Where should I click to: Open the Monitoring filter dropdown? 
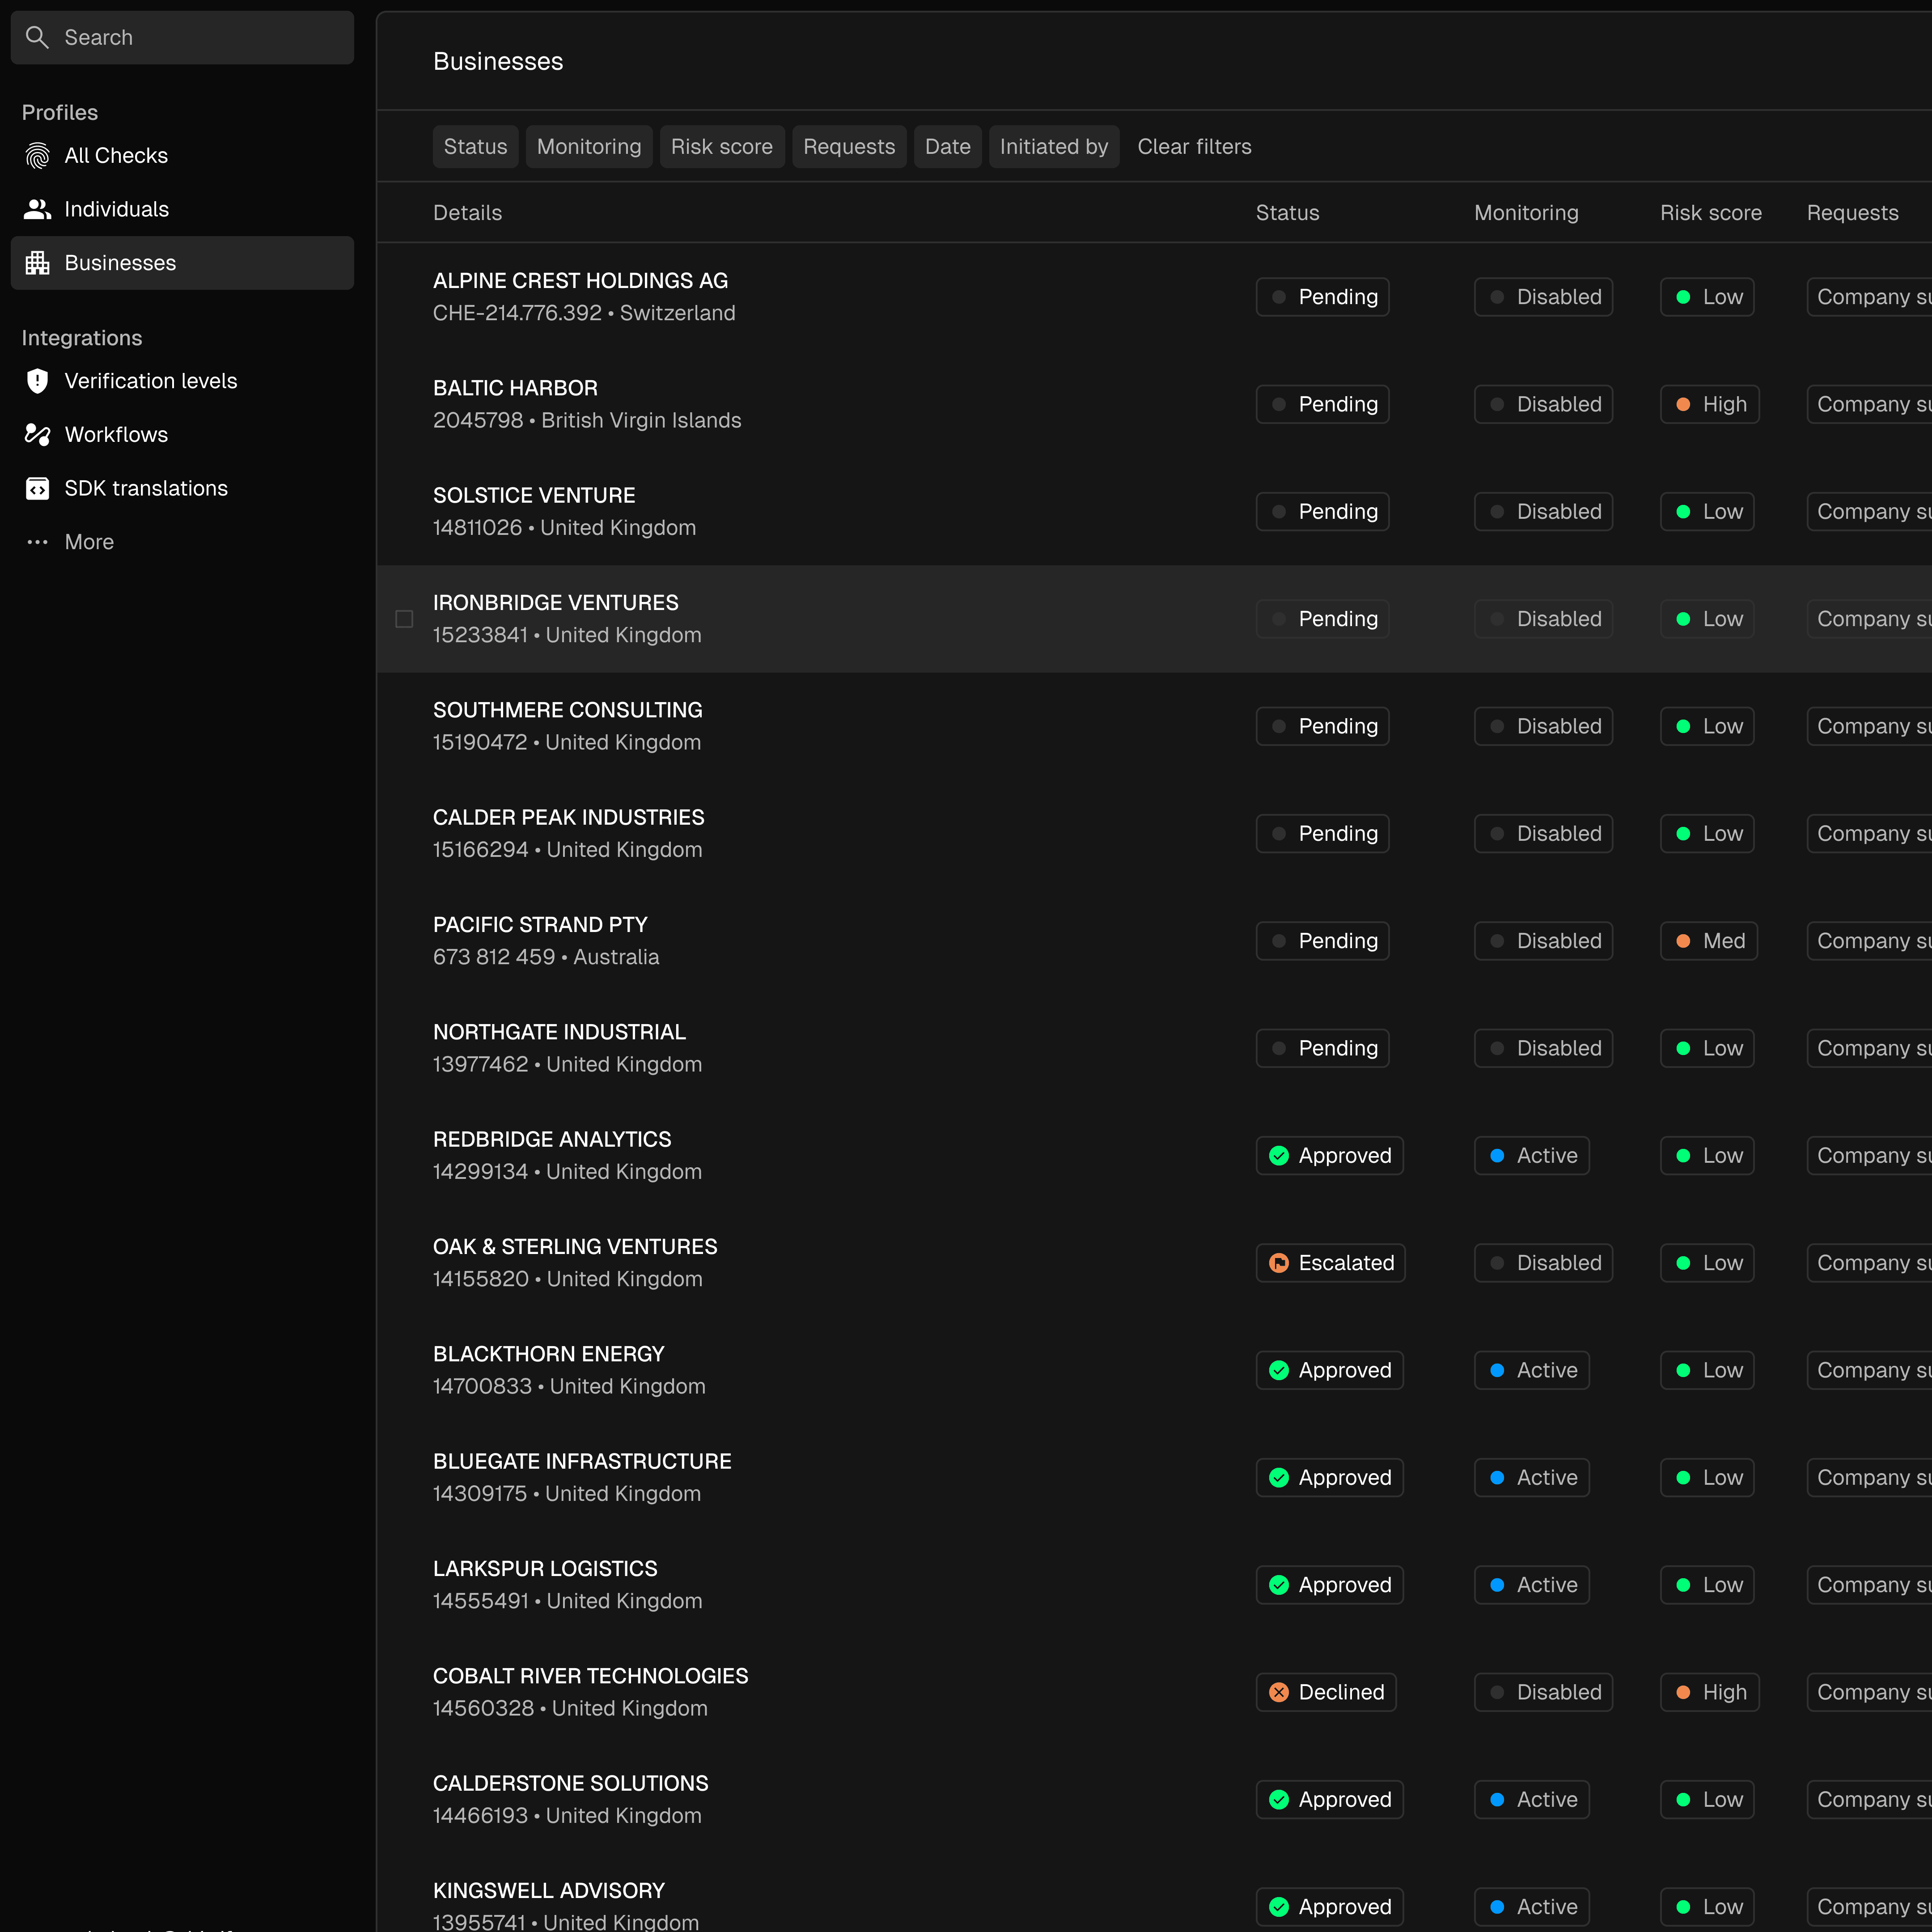588,147
